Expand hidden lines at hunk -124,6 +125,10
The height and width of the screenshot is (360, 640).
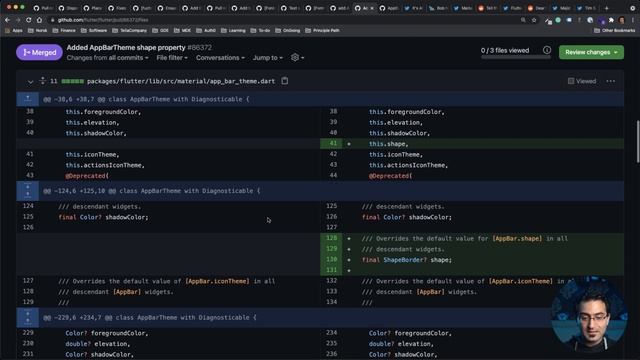(27, 191)
